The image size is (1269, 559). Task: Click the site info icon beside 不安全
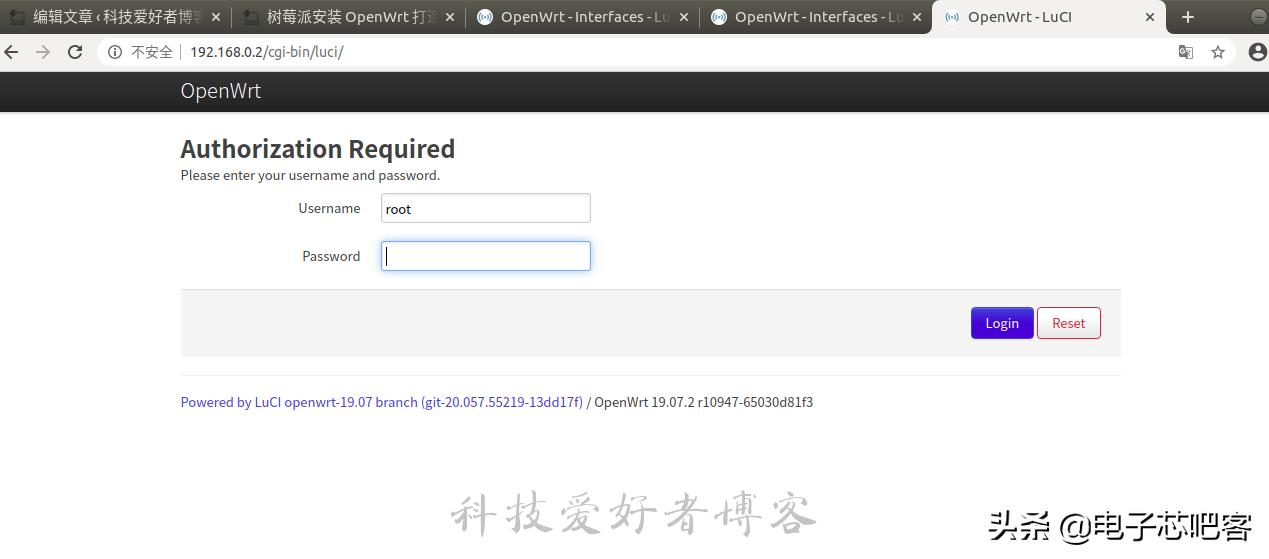(x=115, y=52)
